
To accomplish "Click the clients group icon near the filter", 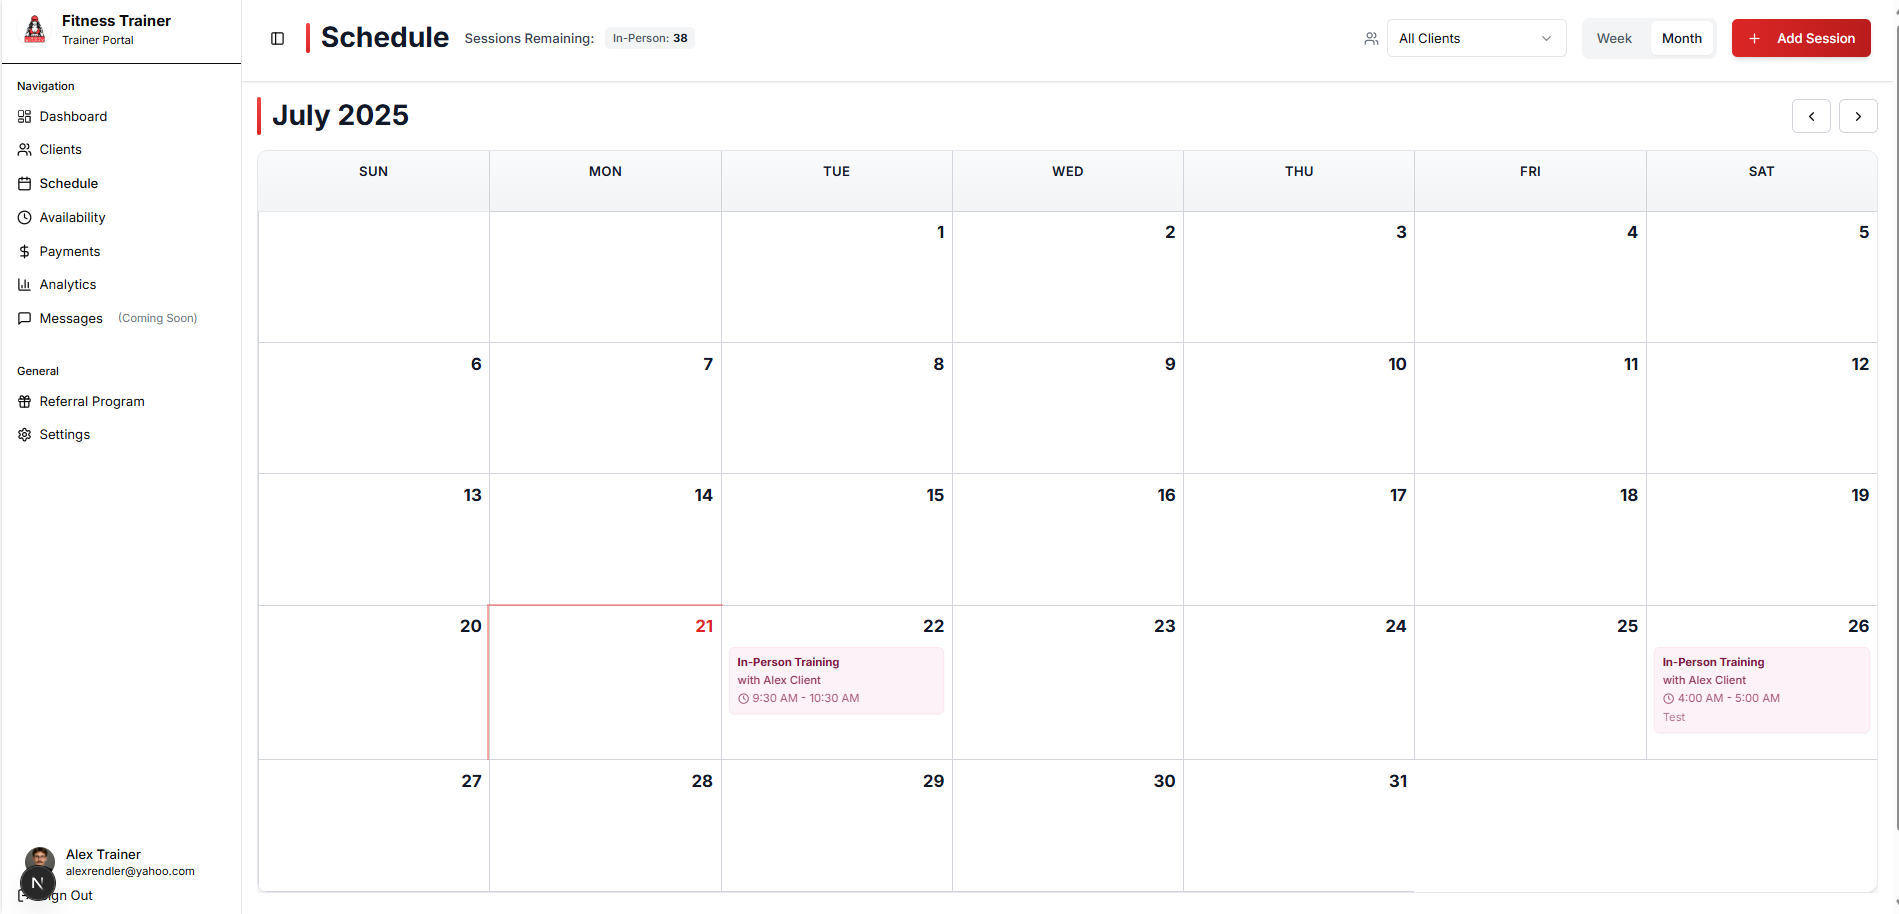I will pyautogui.click(x=1371, y=38).
